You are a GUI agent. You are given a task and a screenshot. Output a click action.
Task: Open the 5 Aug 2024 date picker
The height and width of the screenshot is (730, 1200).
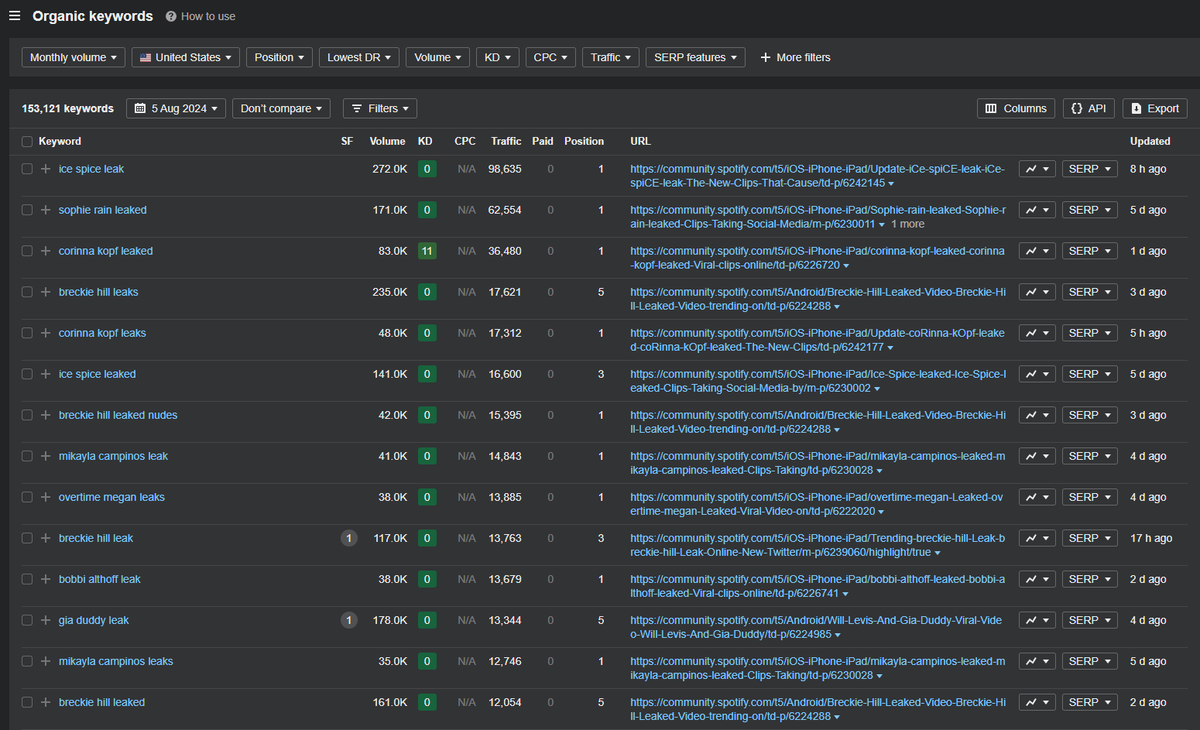pyautogui.click(x=176, y=108)
